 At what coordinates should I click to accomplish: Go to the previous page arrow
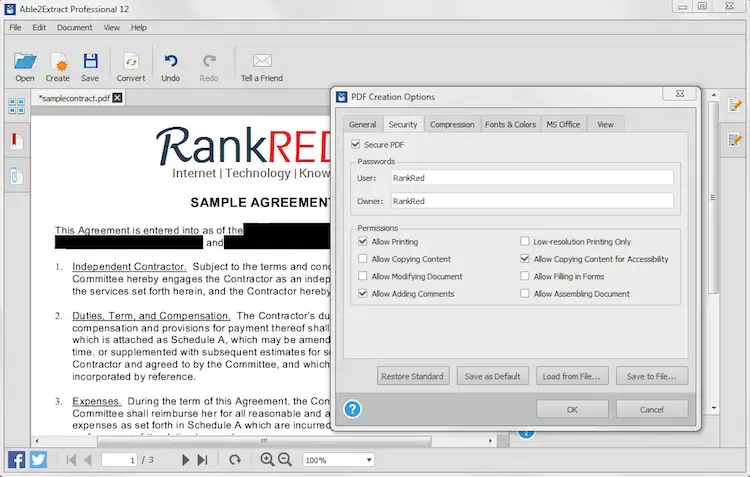click(88, 460)
